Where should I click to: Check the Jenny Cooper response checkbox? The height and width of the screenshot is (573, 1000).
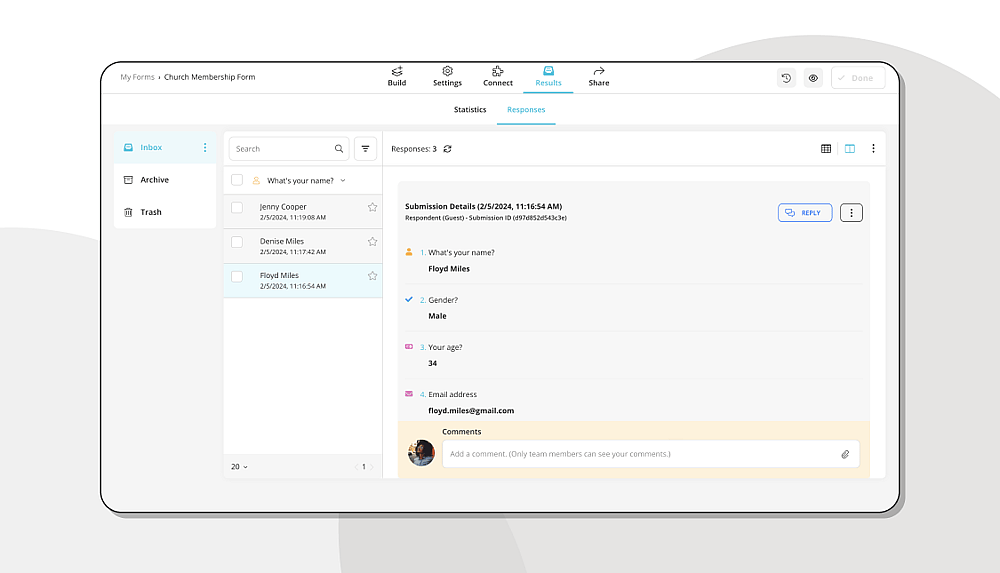[237, 207]
